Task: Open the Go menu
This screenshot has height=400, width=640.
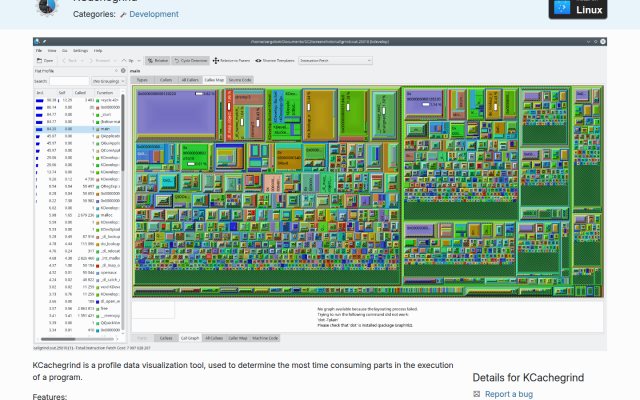Action: coord(64,51)
